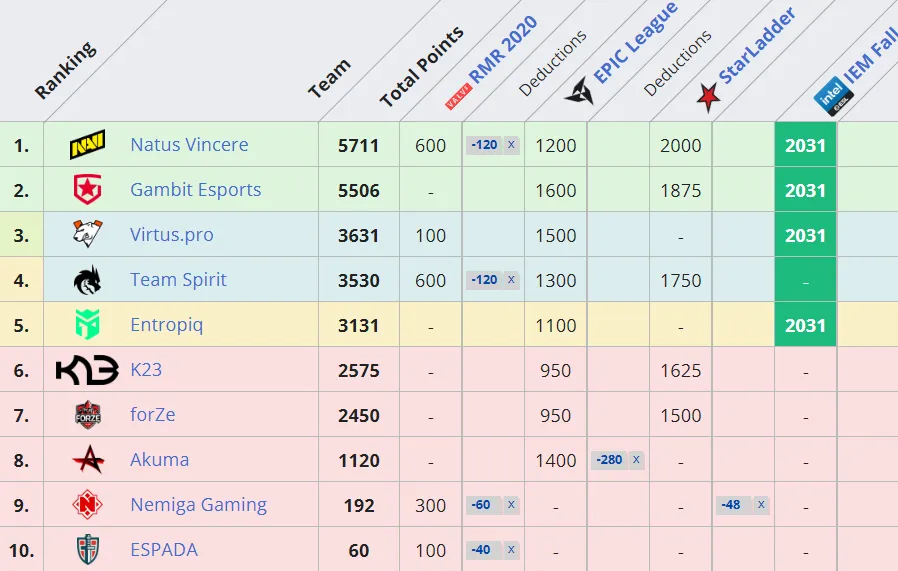Select Entropiq's total 3131
Image resolution: width=898 pixels, height=571 pixels.
coord(359,325)
